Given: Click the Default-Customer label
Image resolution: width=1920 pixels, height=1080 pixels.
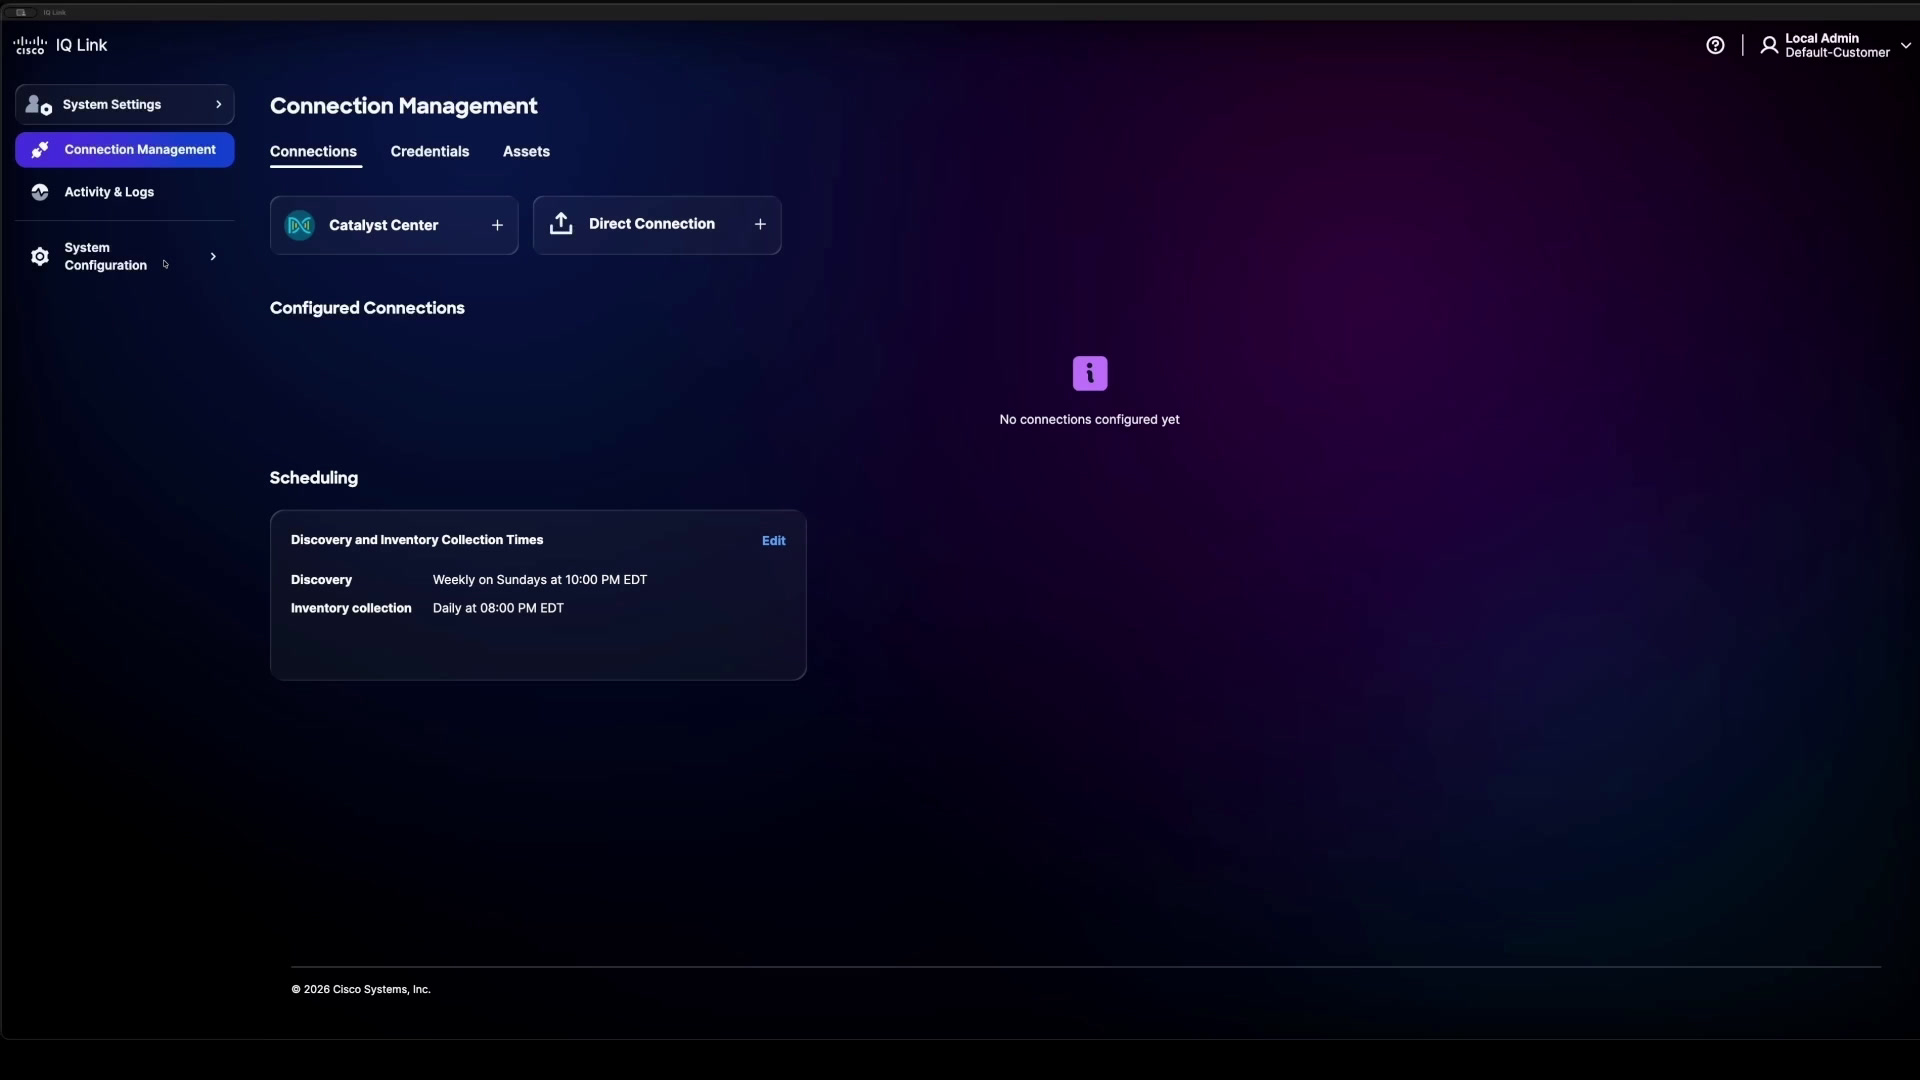Looking at the screenshot, I should (1838, 53).
